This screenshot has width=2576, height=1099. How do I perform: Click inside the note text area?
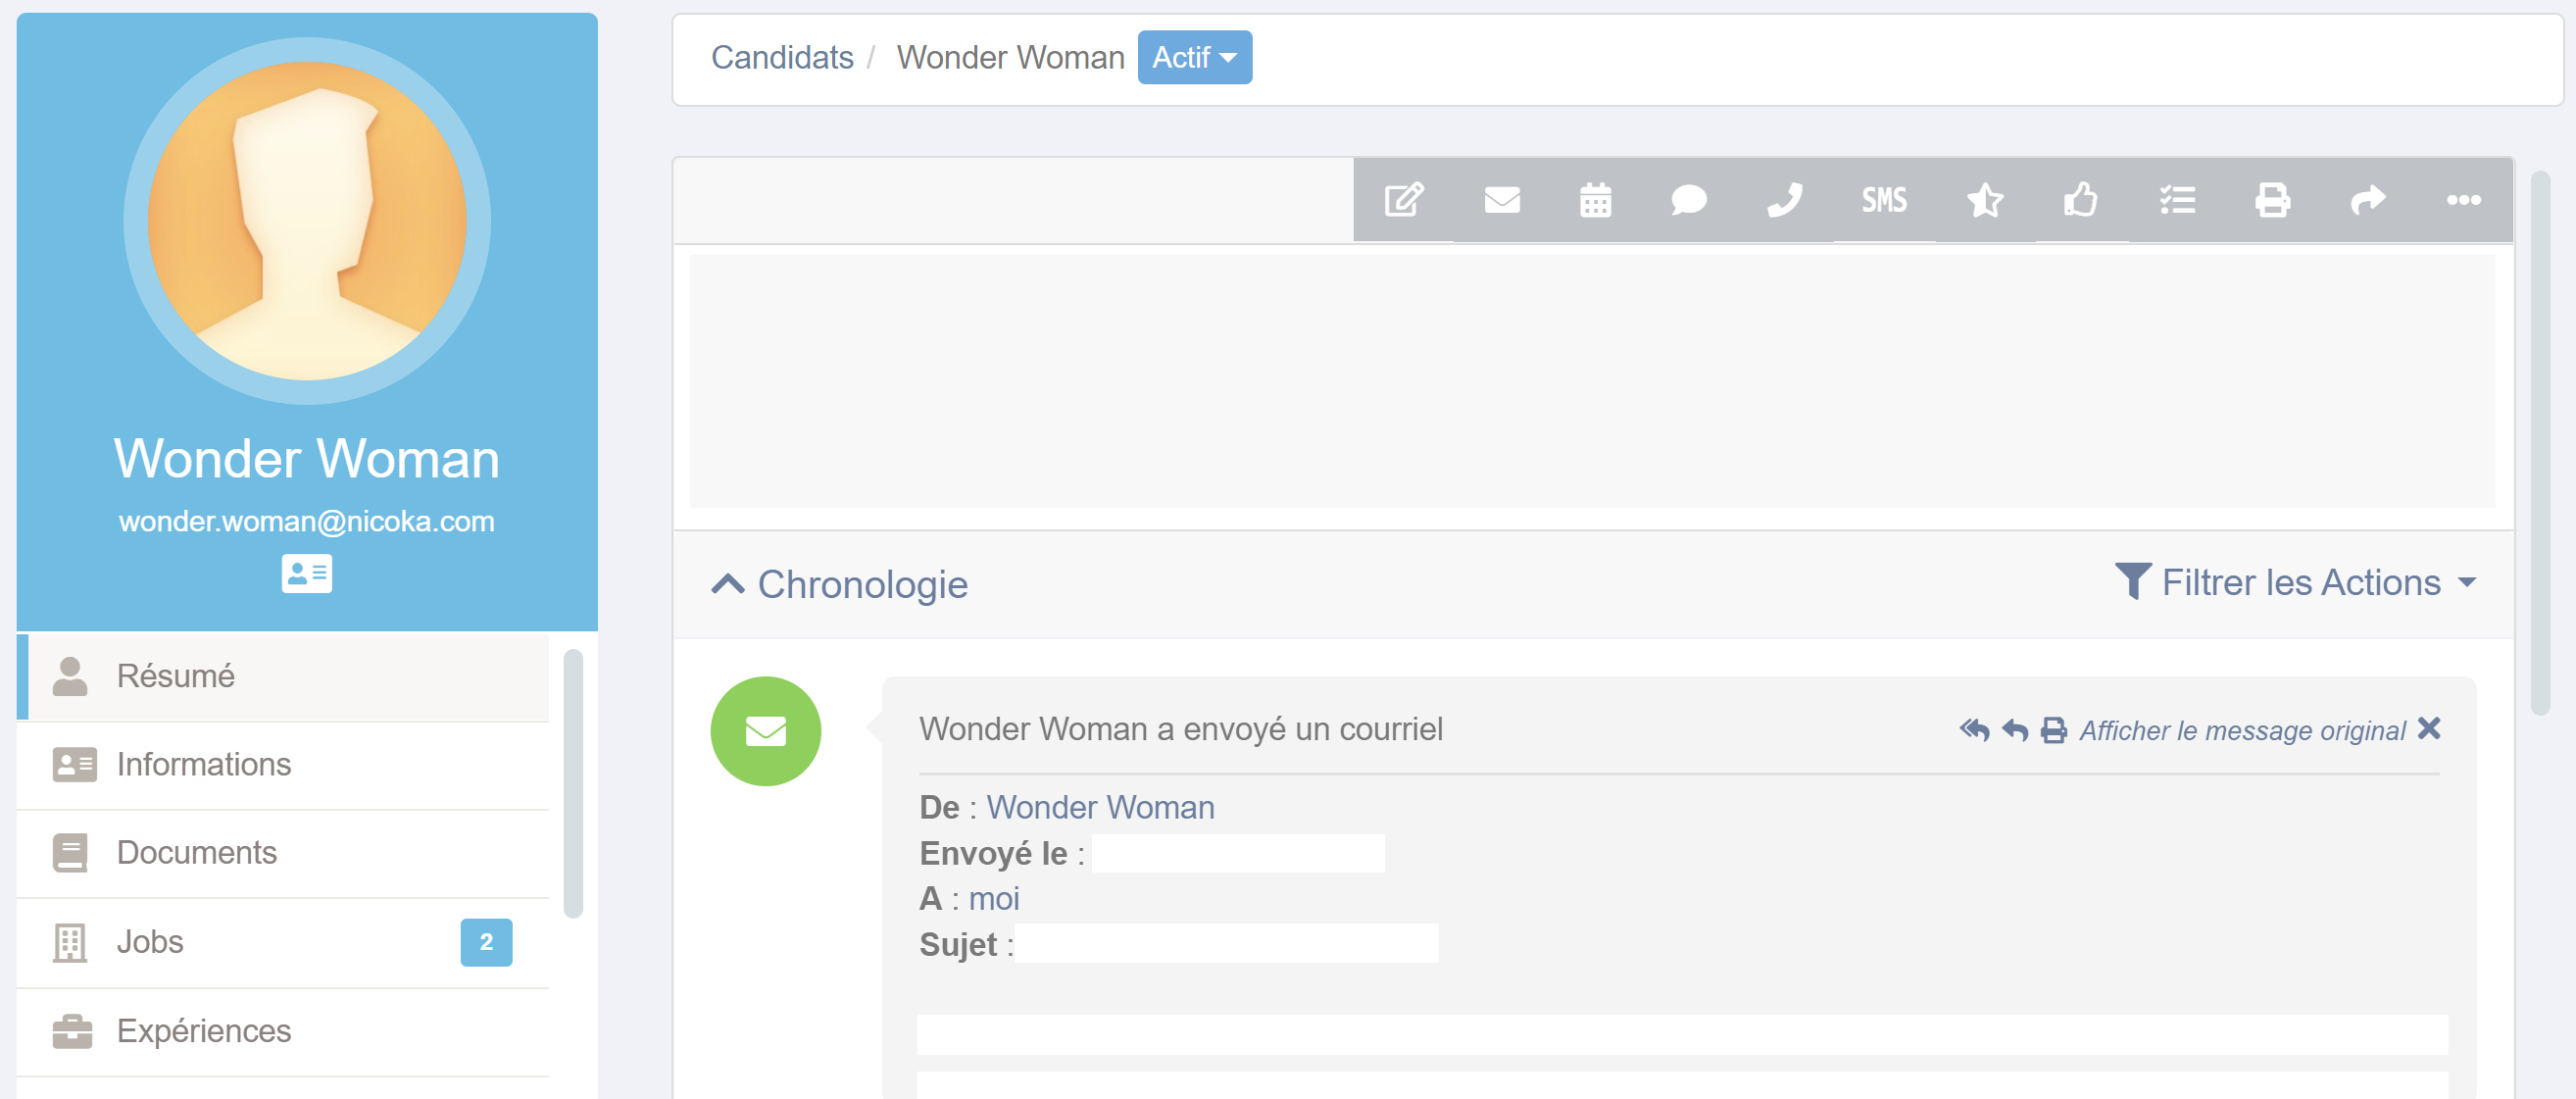(1592, 381)
